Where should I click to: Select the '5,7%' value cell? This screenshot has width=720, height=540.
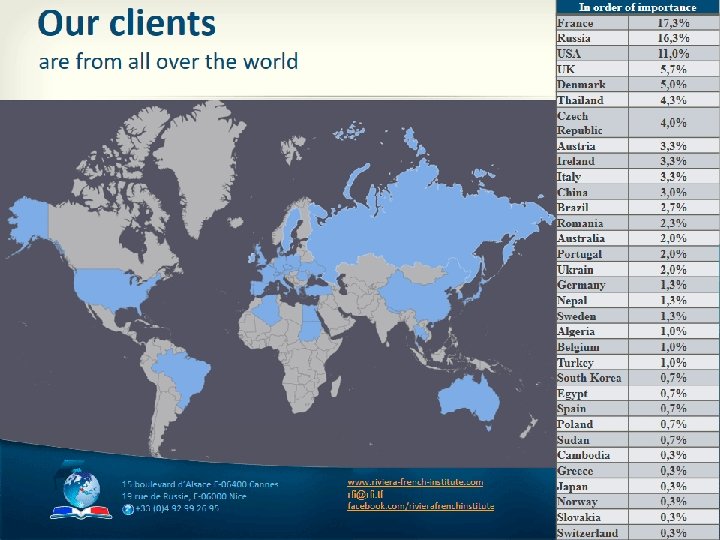673,69
